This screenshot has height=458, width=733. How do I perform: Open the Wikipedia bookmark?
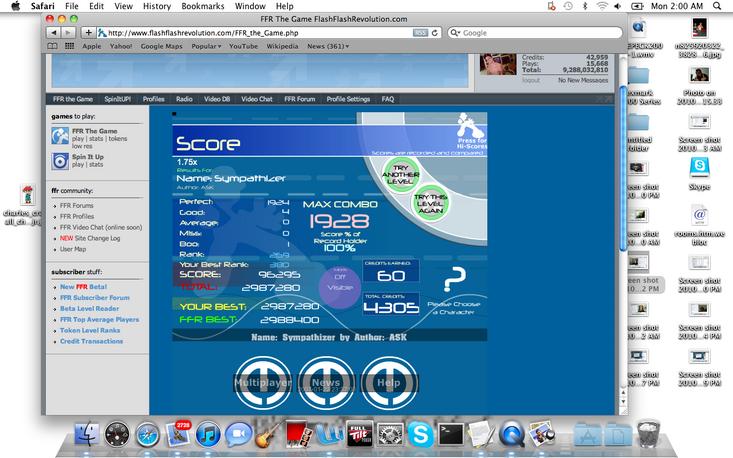[x=282, y=46]
